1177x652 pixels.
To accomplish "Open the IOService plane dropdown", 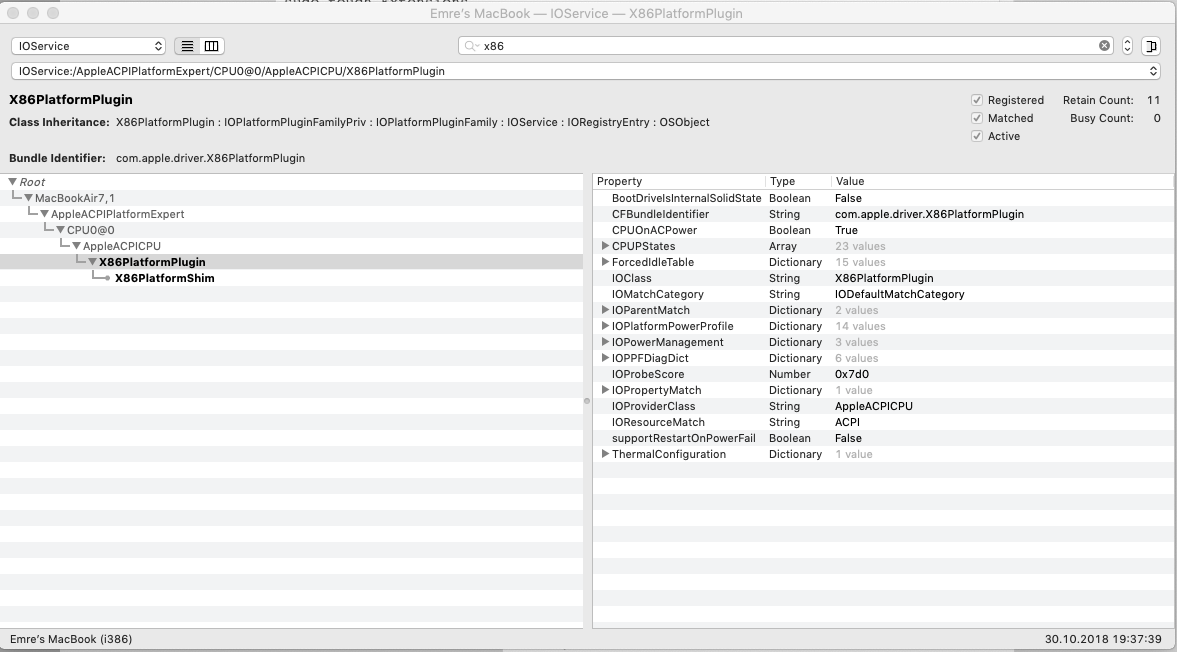I will pyautogui.click(x=88, y=46).
